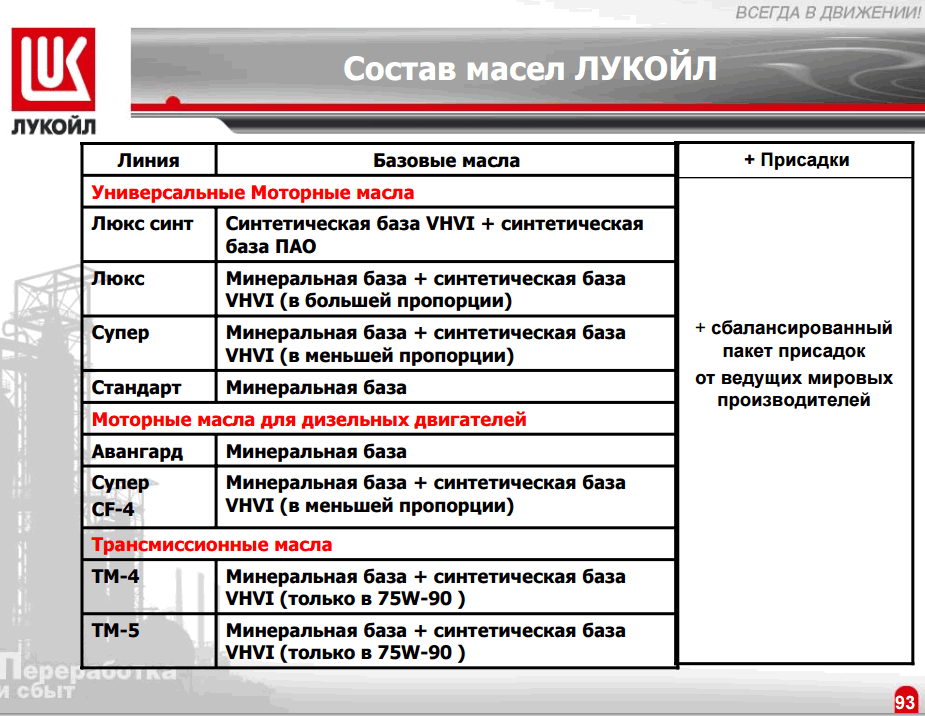925x716 pixels.
Task: Click the red LUKOIL logo
Action: (x=53, y=69)
